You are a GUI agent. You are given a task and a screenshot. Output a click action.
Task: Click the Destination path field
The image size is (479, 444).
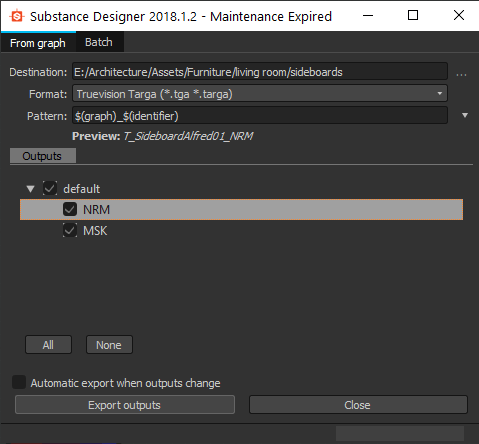(x=260, y=71)
